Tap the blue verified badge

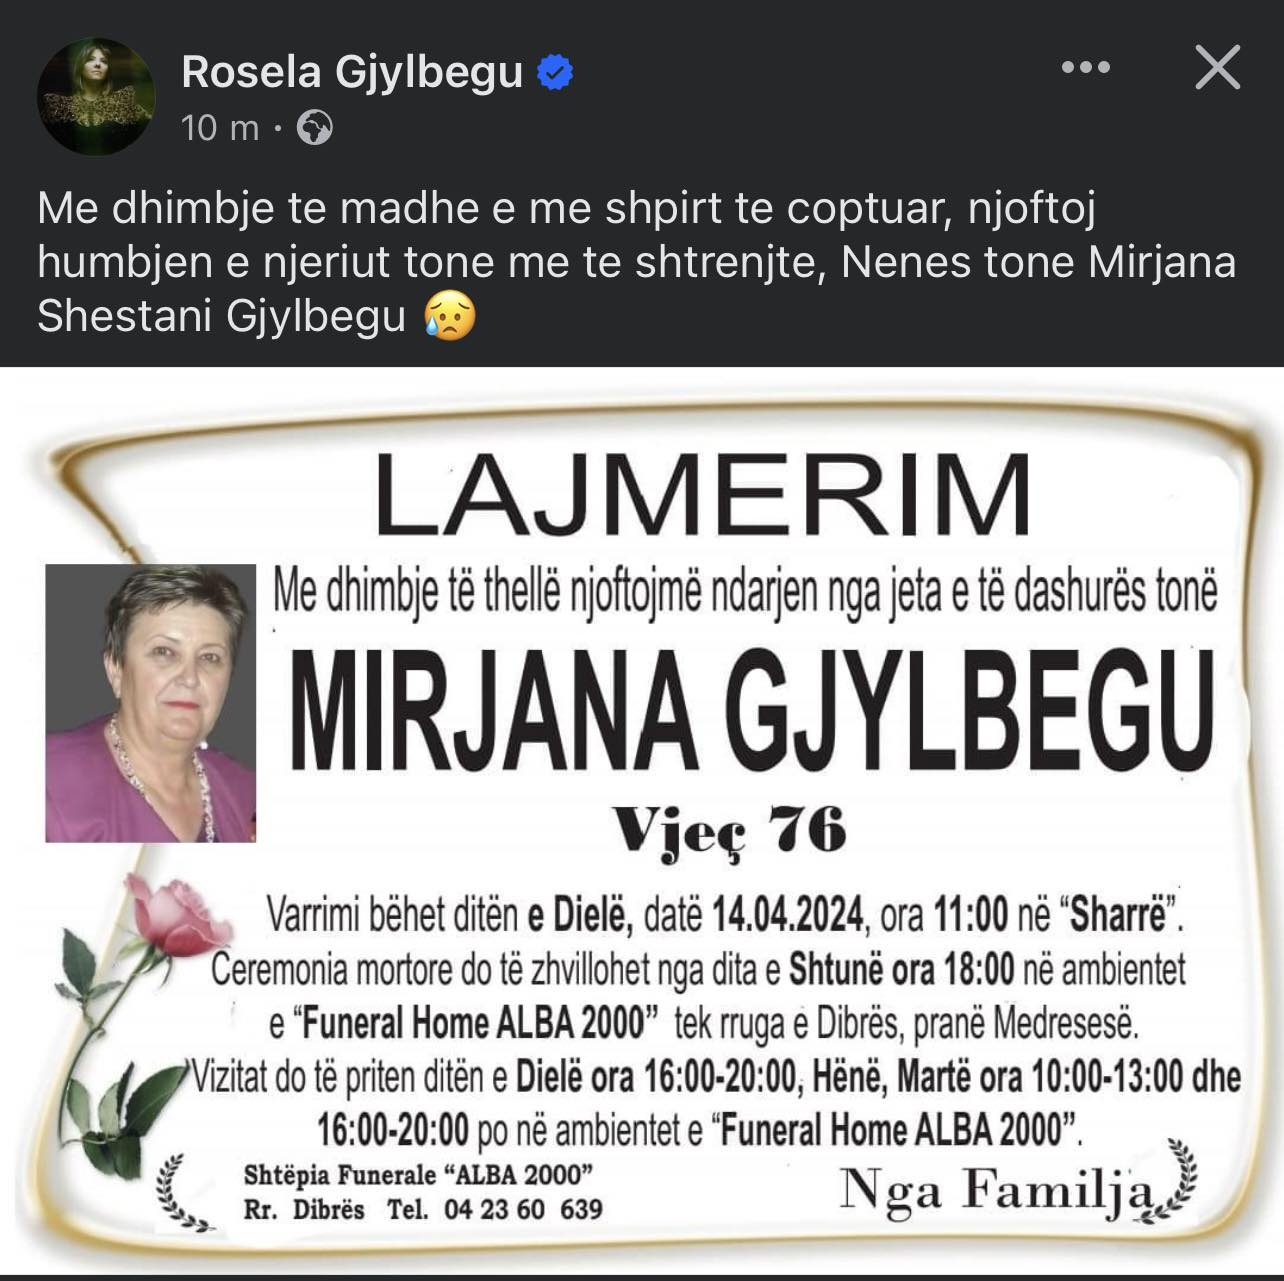coord(555,72)
